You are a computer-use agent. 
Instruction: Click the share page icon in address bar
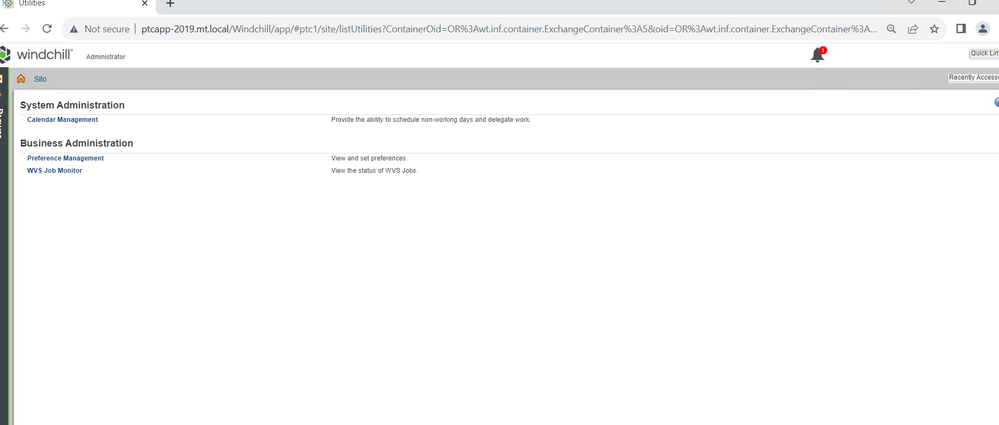(913, 29)
